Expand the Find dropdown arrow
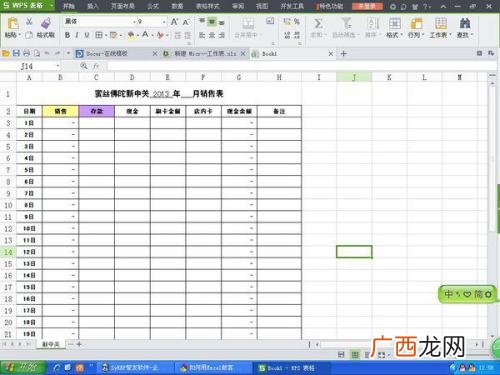Screen dimensions: 500x375 pos(472,35)
